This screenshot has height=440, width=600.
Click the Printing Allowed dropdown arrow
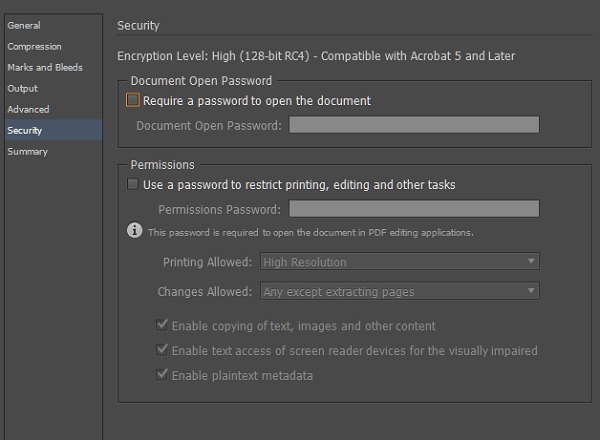click(x=531, y=262)
